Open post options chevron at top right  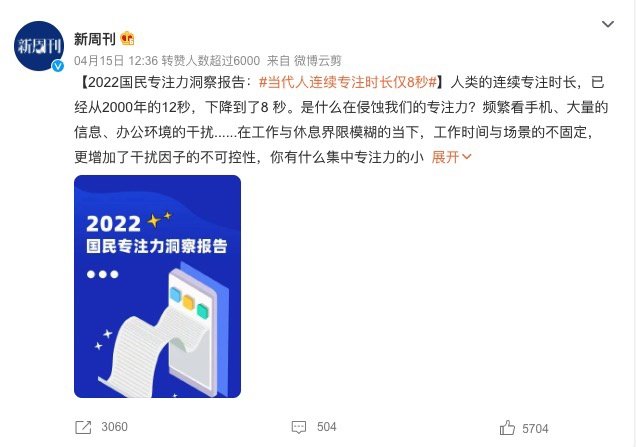point(608,24)
